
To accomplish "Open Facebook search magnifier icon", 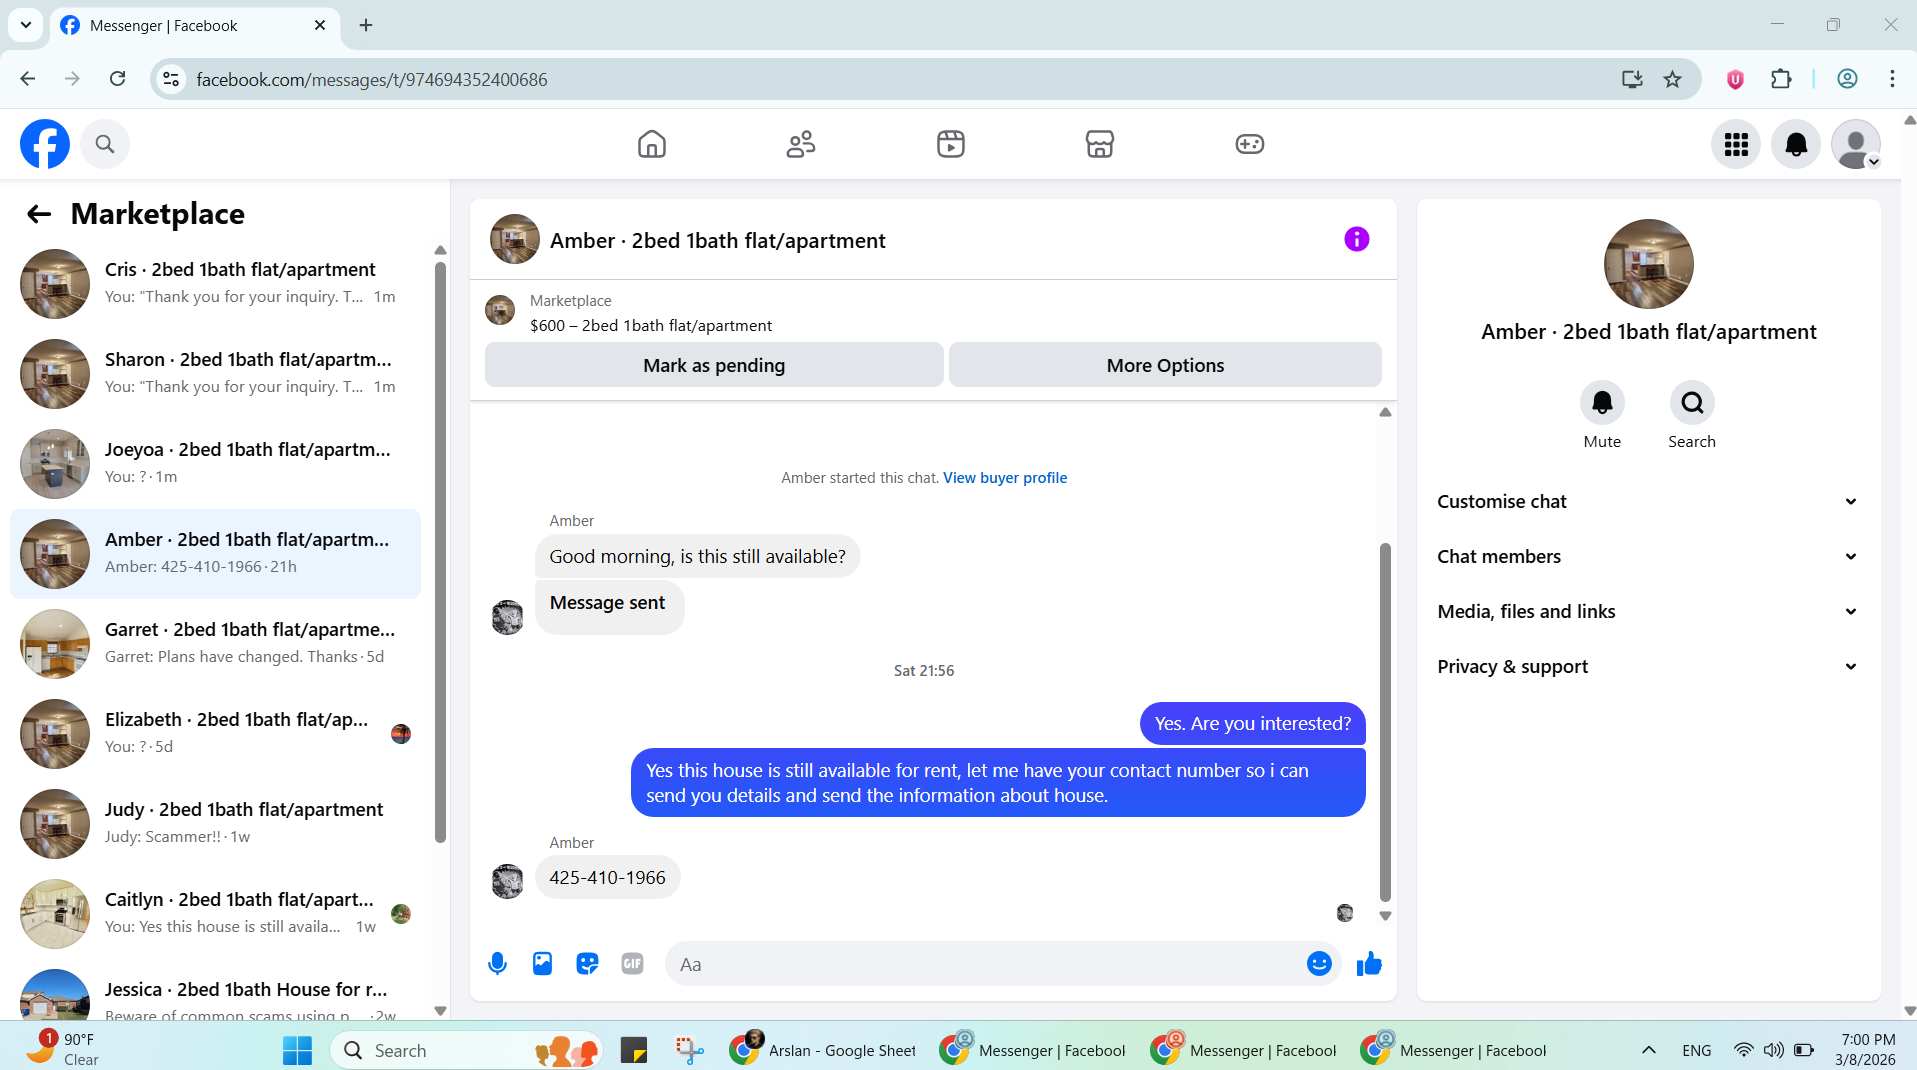I will [x=105, y=144].
